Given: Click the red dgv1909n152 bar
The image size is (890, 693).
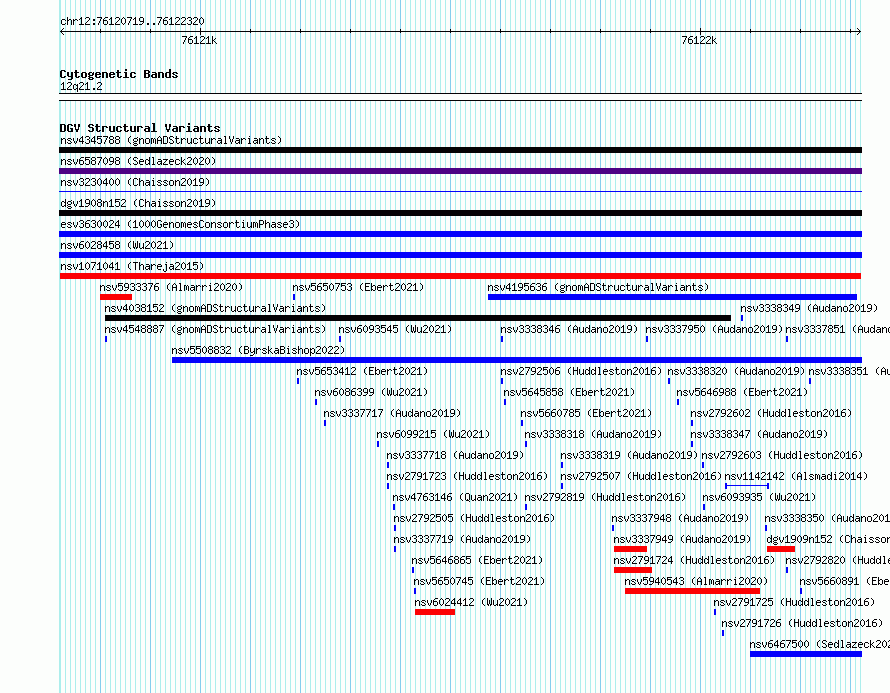Looking at the screenshot, I should click(x=780, y=549).
